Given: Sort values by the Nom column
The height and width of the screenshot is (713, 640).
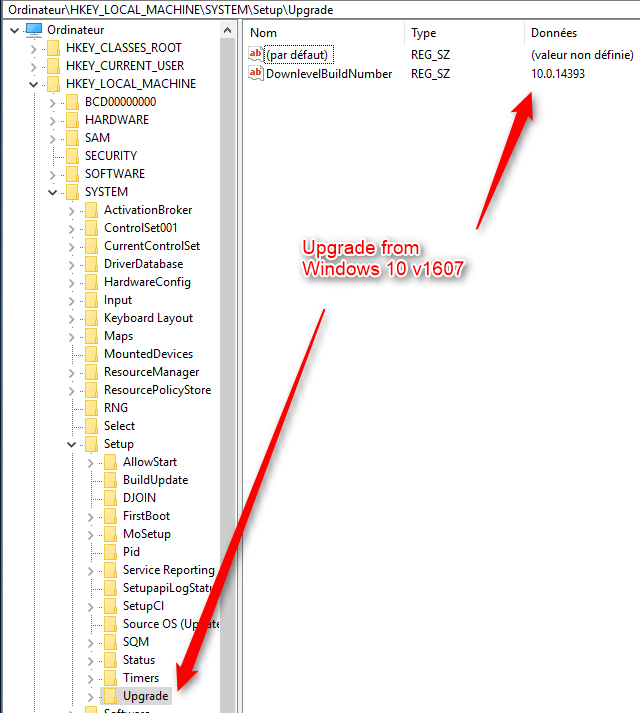Looking at the screenshot, I should [325, 33].
